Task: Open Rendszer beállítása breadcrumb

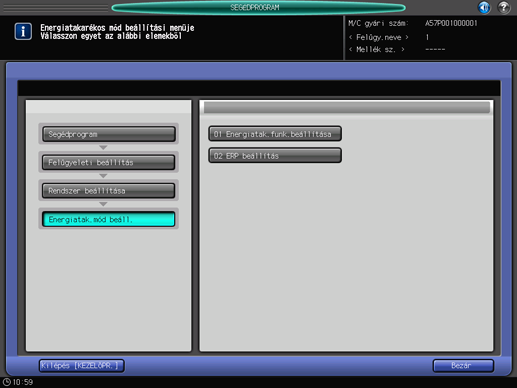Action: [109, 191]
